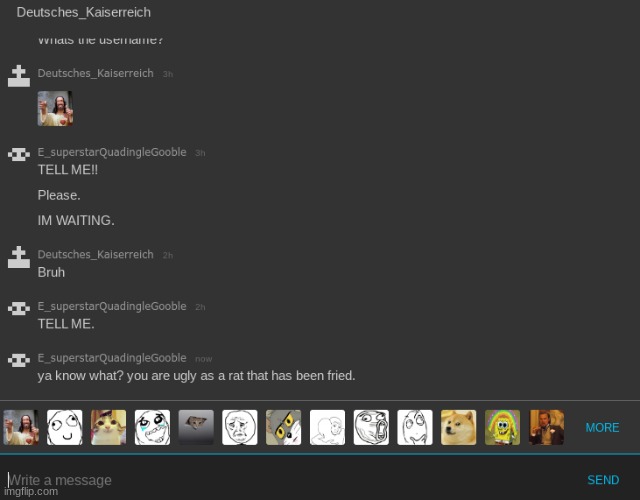Select the ceiling cat meme sticker
The height and width of the screenshot is (500, 640).
click(196, 427)
